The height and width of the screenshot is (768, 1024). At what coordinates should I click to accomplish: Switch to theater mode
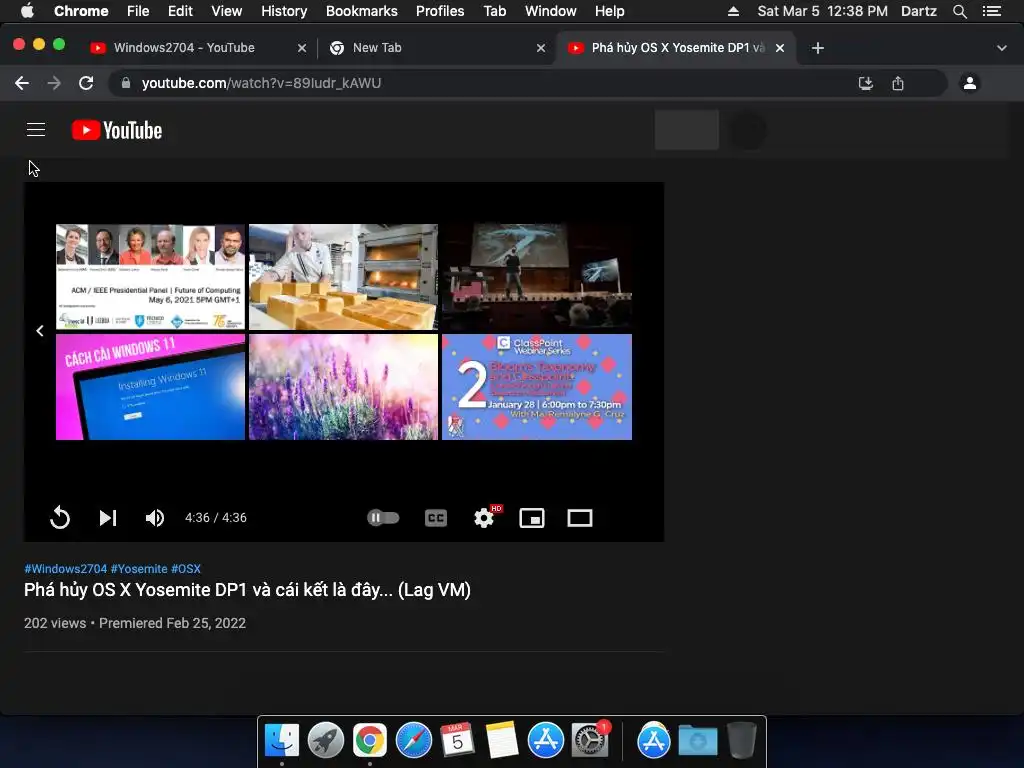(579, 518)
